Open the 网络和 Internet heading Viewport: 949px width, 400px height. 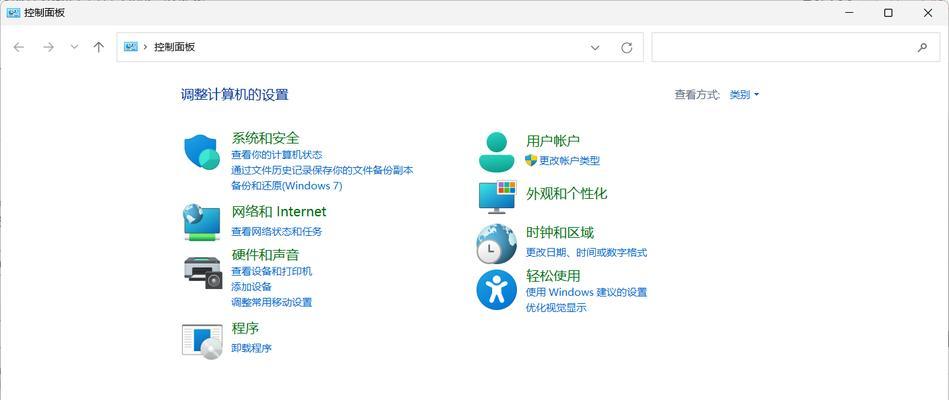pyautogui.click(x=279, y=211)
